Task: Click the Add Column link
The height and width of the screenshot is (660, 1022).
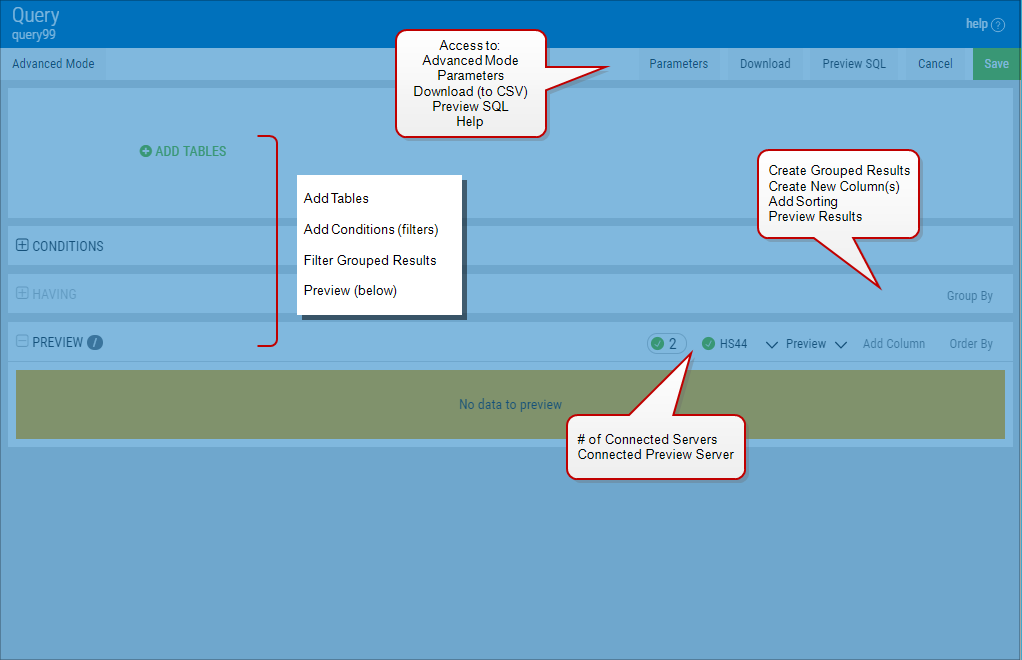Action: (893, 344)
